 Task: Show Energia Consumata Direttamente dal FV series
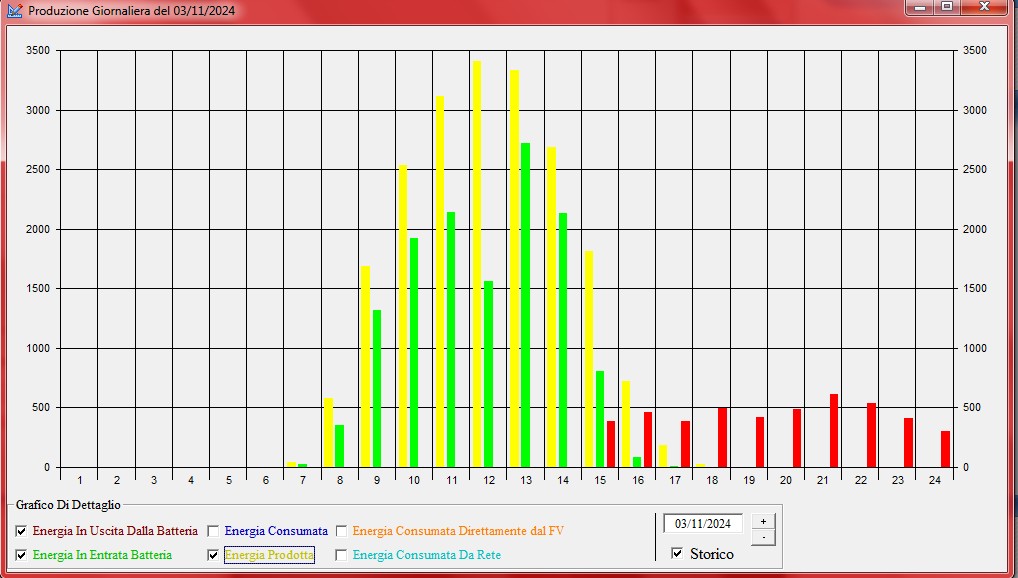341,531
